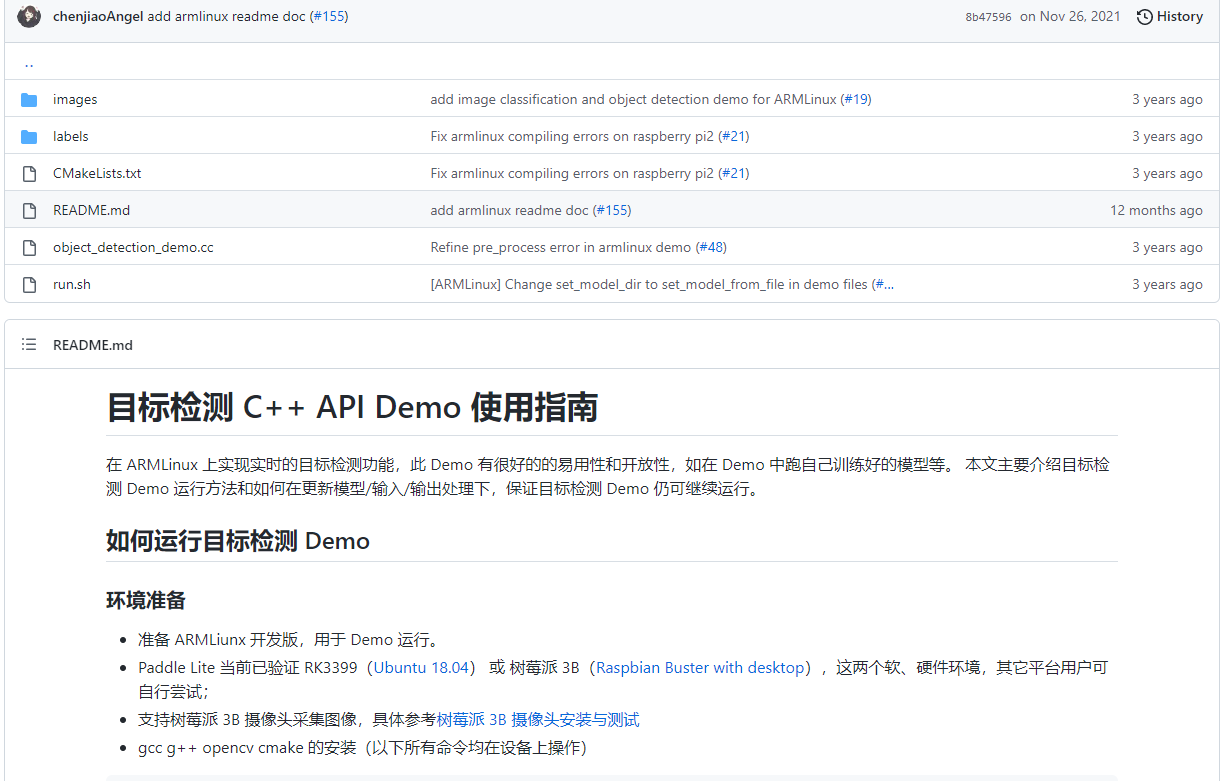Click the file icon beside object_detection_demo.cc
1227x781 pixels.
pos(29,247)
